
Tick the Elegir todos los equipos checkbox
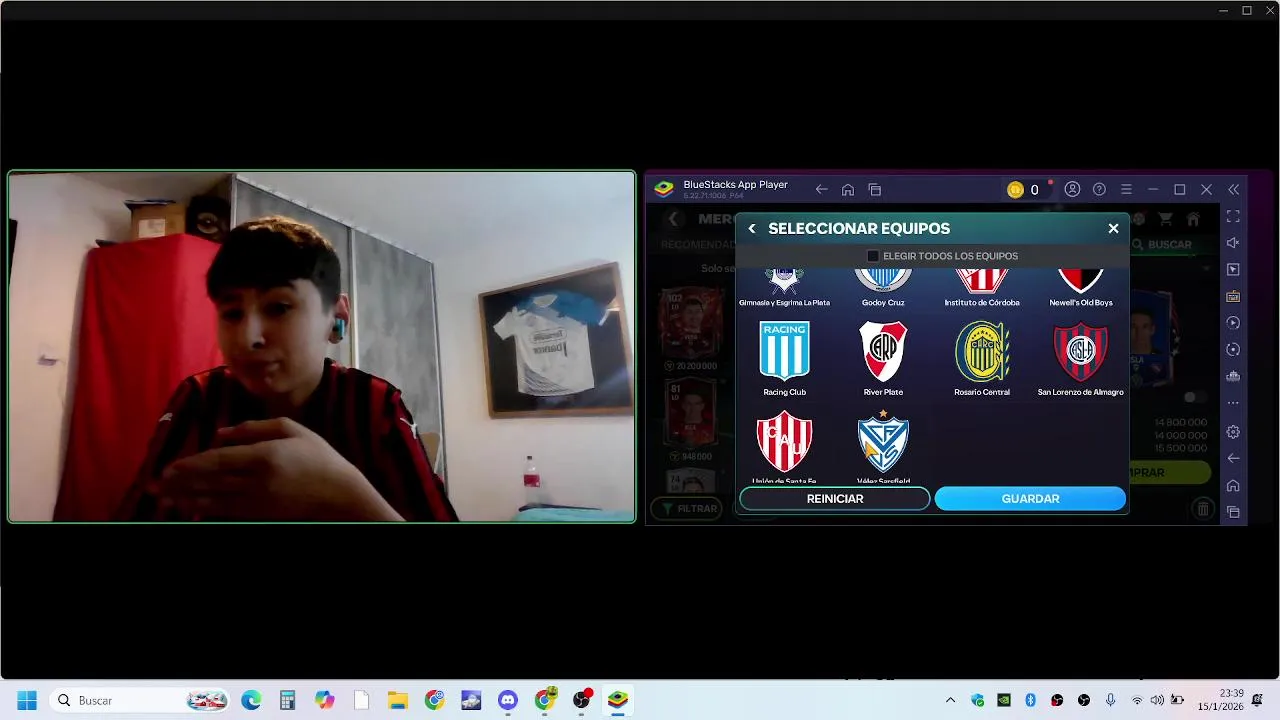873,256
